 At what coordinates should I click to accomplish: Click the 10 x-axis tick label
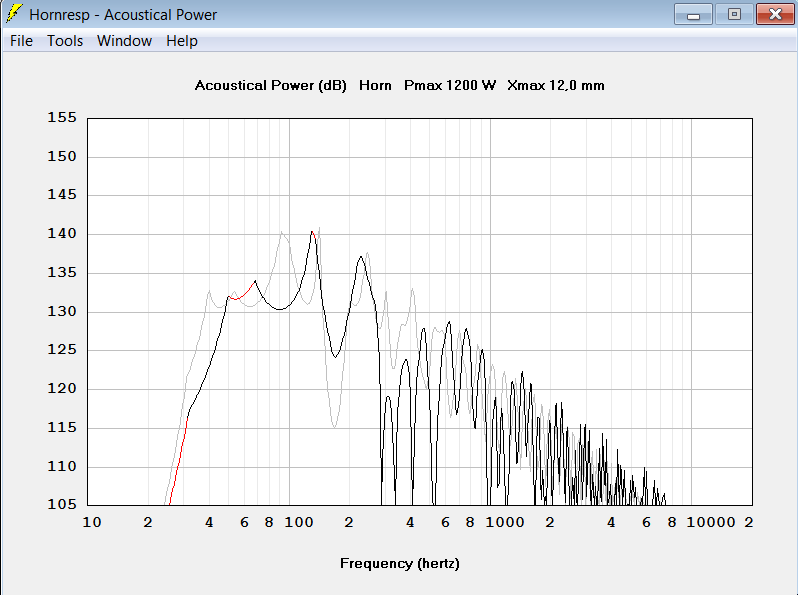[x=92, y=522]
